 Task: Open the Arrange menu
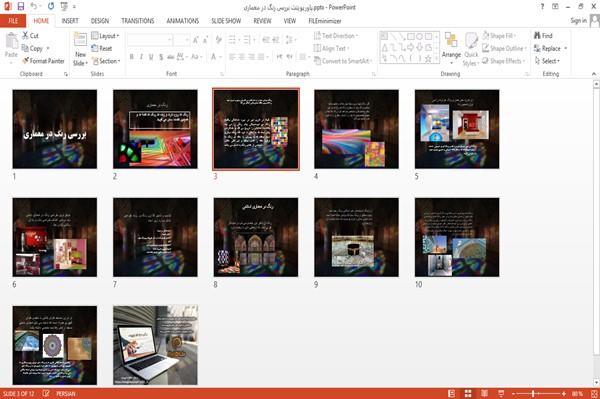tap(451, 48)
